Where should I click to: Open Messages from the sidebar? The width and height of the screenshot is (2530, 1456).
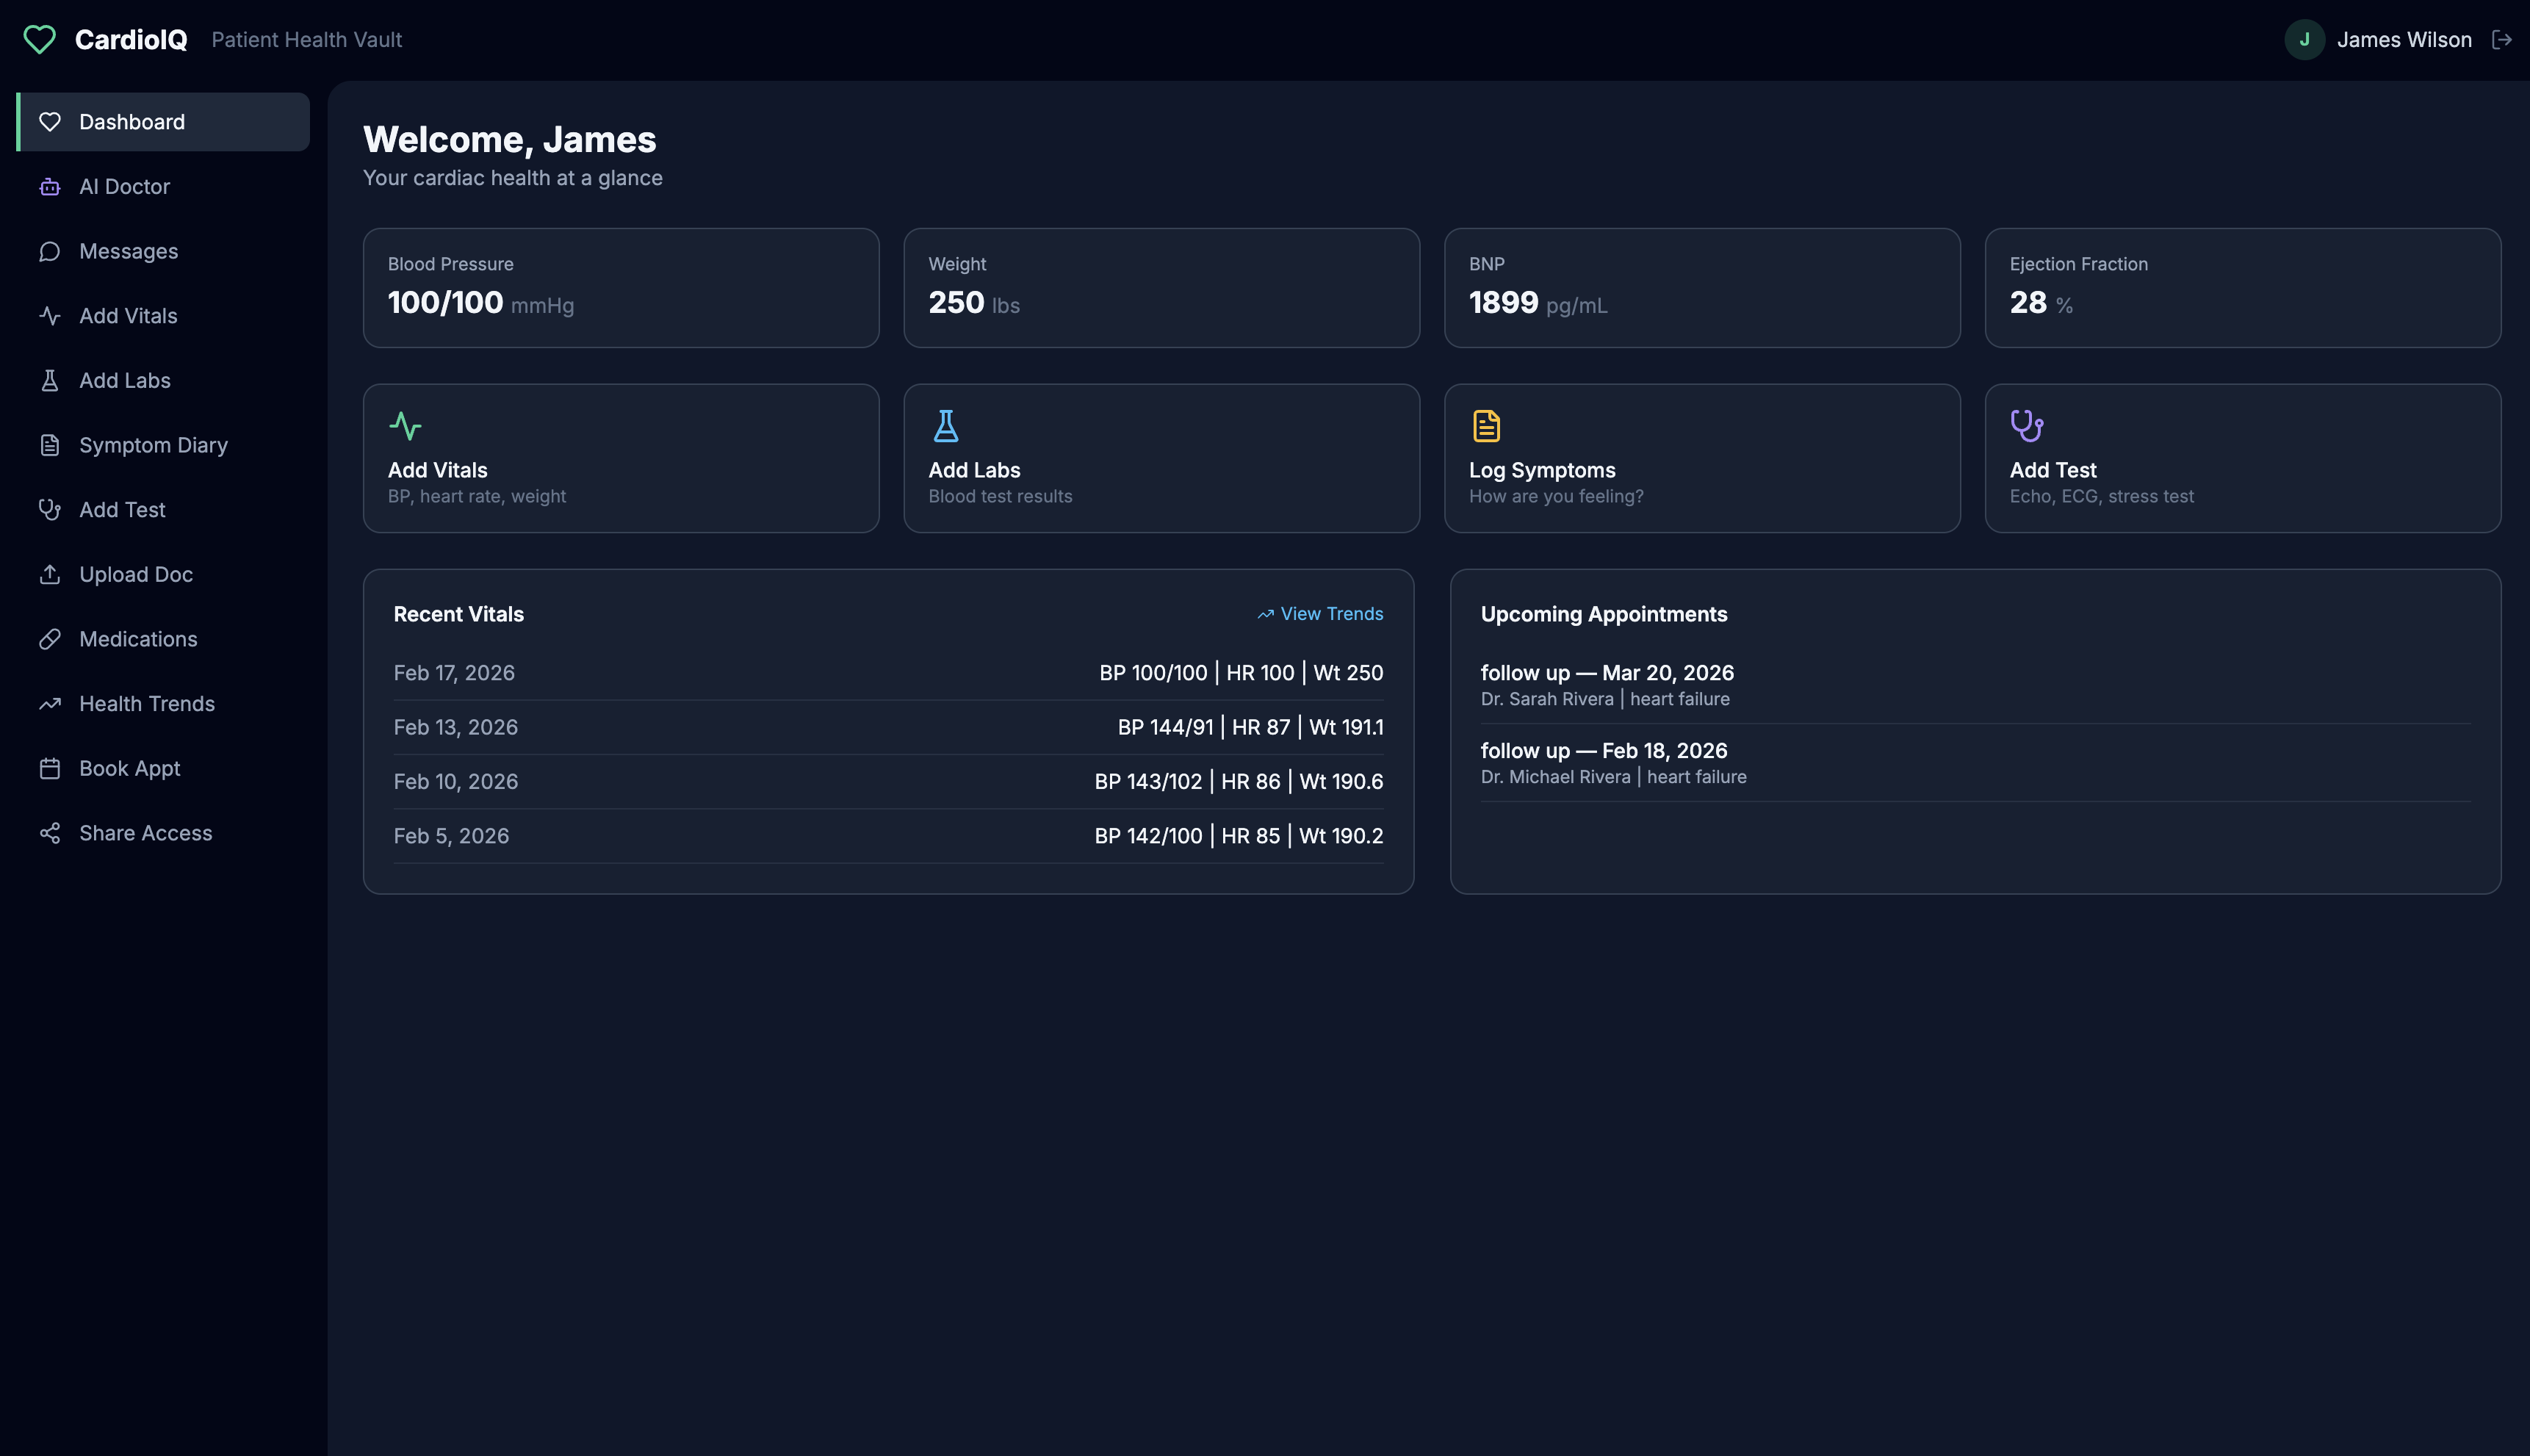(128, 251)
